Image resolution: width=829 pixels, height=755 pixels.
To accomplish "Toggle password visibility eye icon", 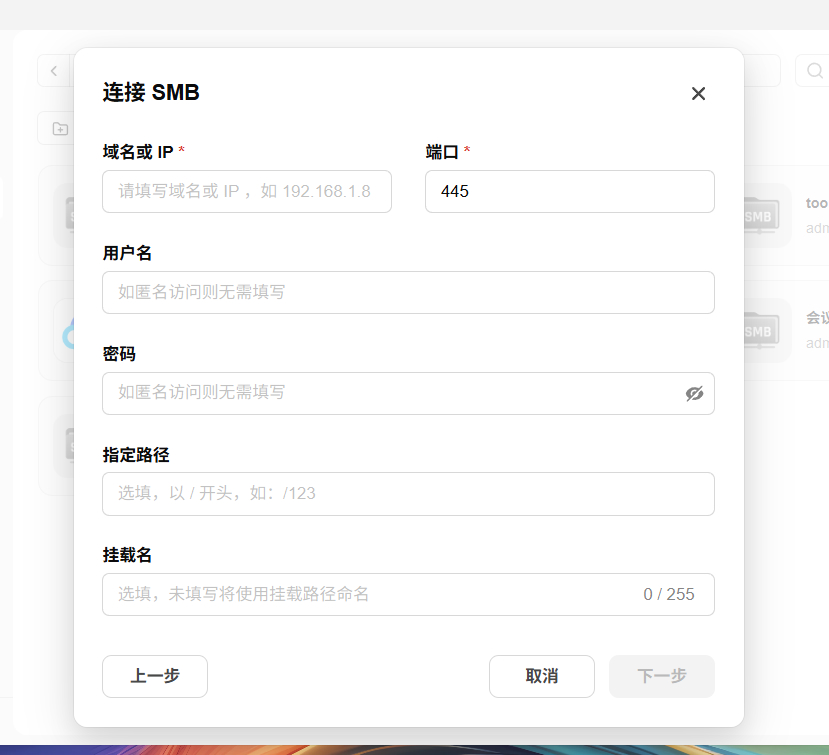I will [694, 393].
